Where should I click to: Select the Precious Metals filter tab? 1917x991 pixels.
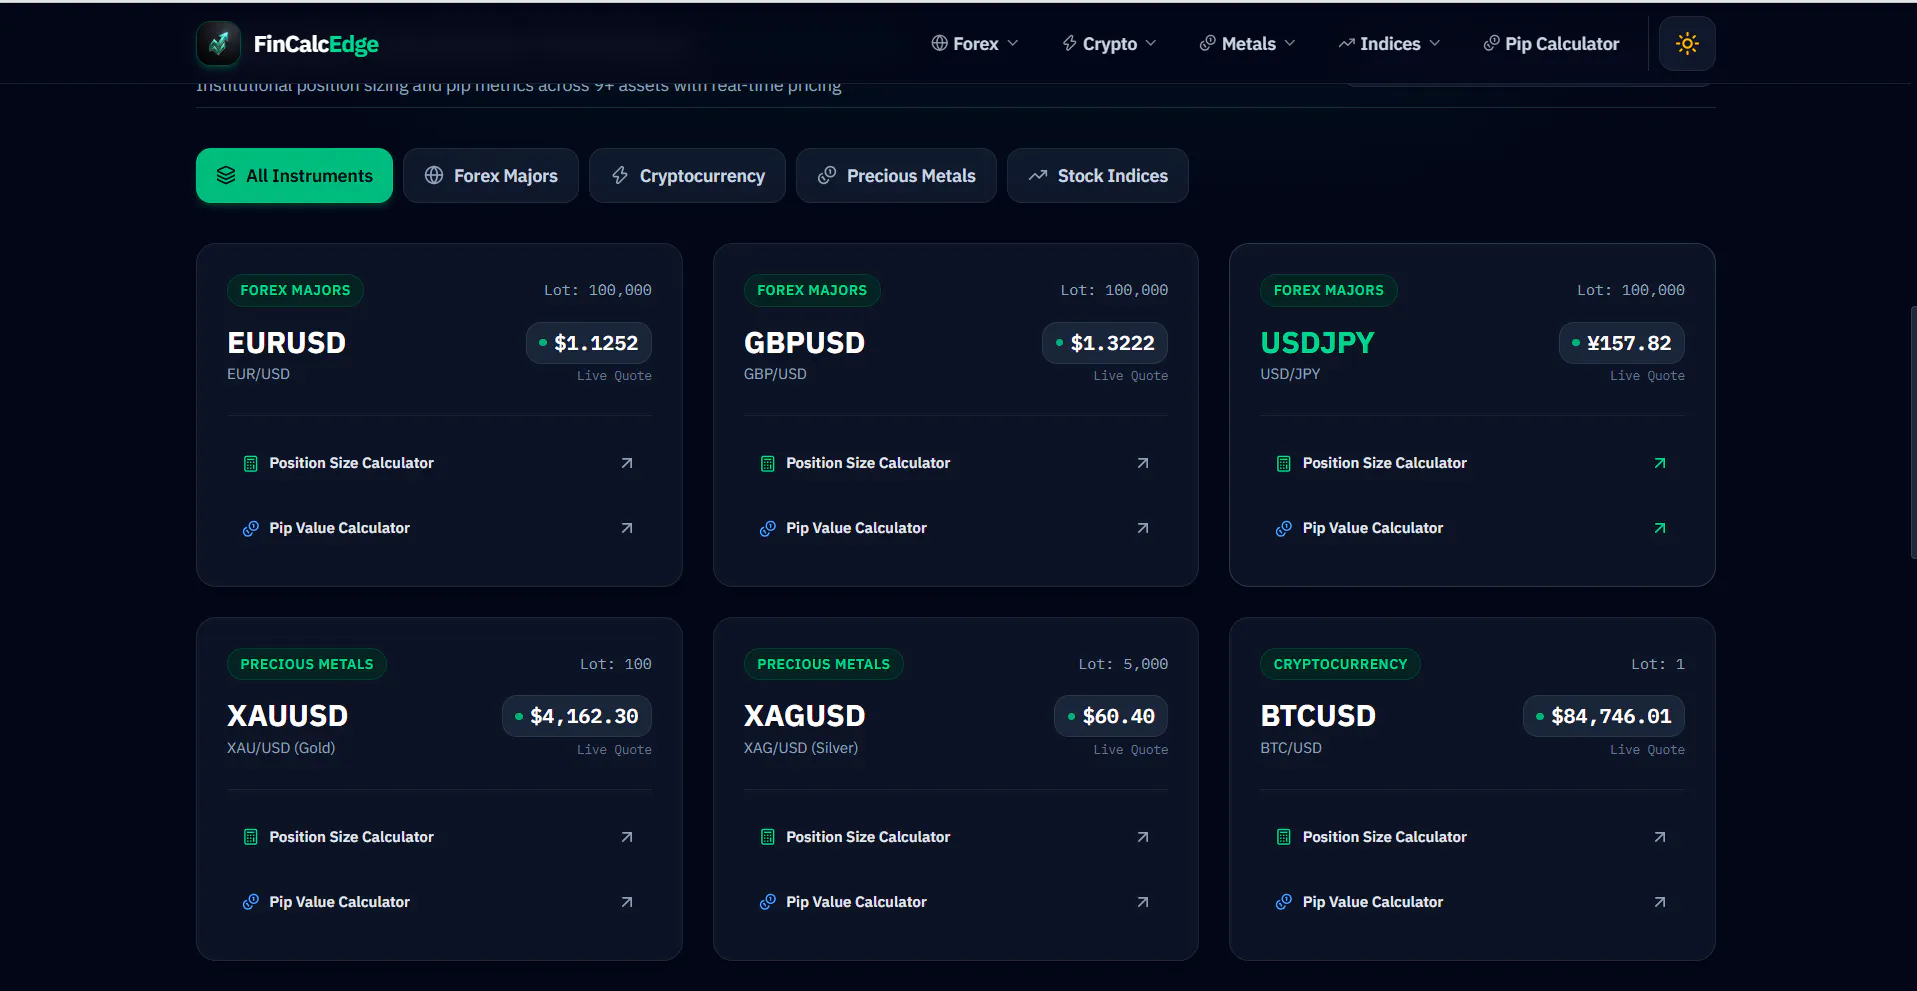(x=896, y=176)
